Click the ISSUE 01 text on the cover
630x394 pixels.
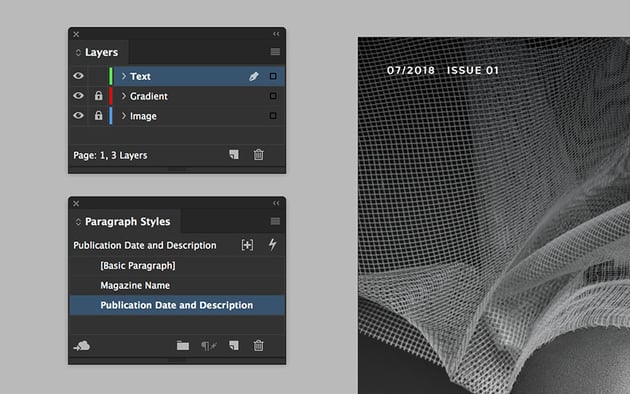coord(473,70)
